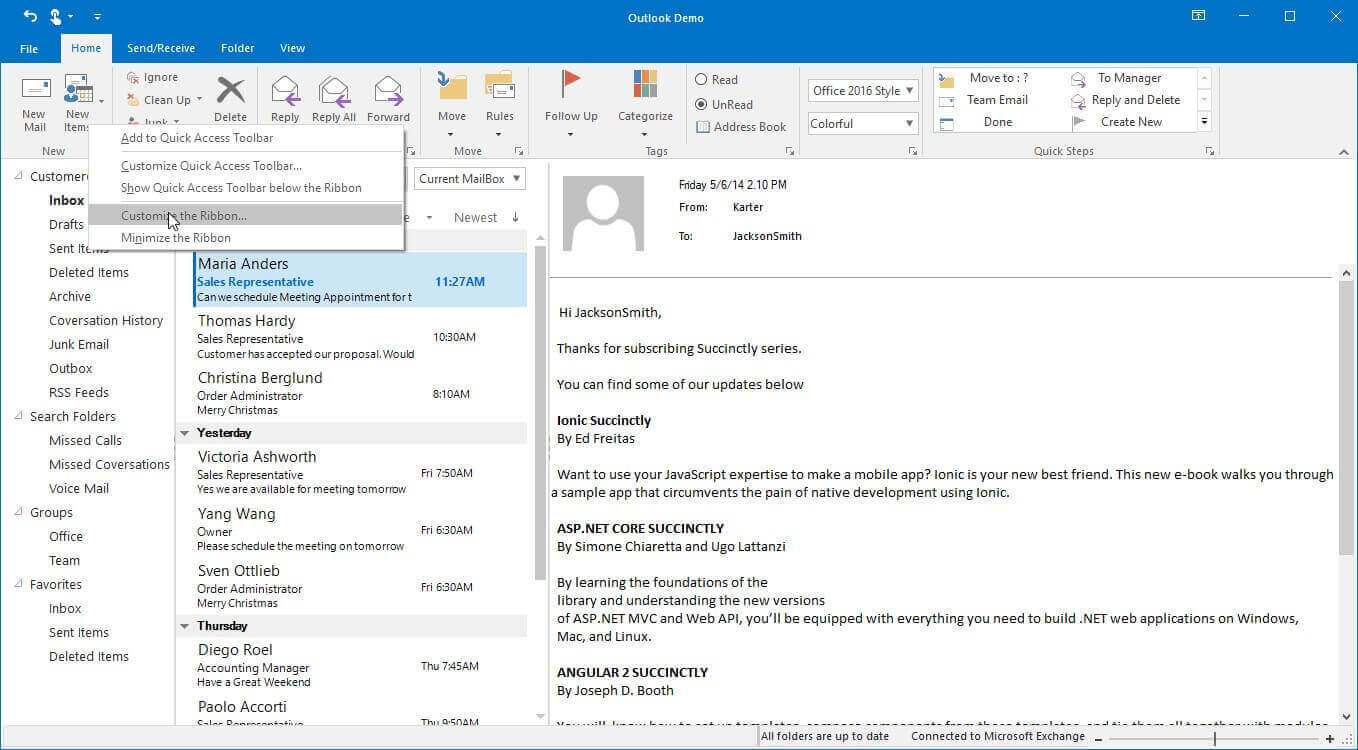Toggle the Address Book checkbox
The image size is (1358, 750).
[702, 127]
